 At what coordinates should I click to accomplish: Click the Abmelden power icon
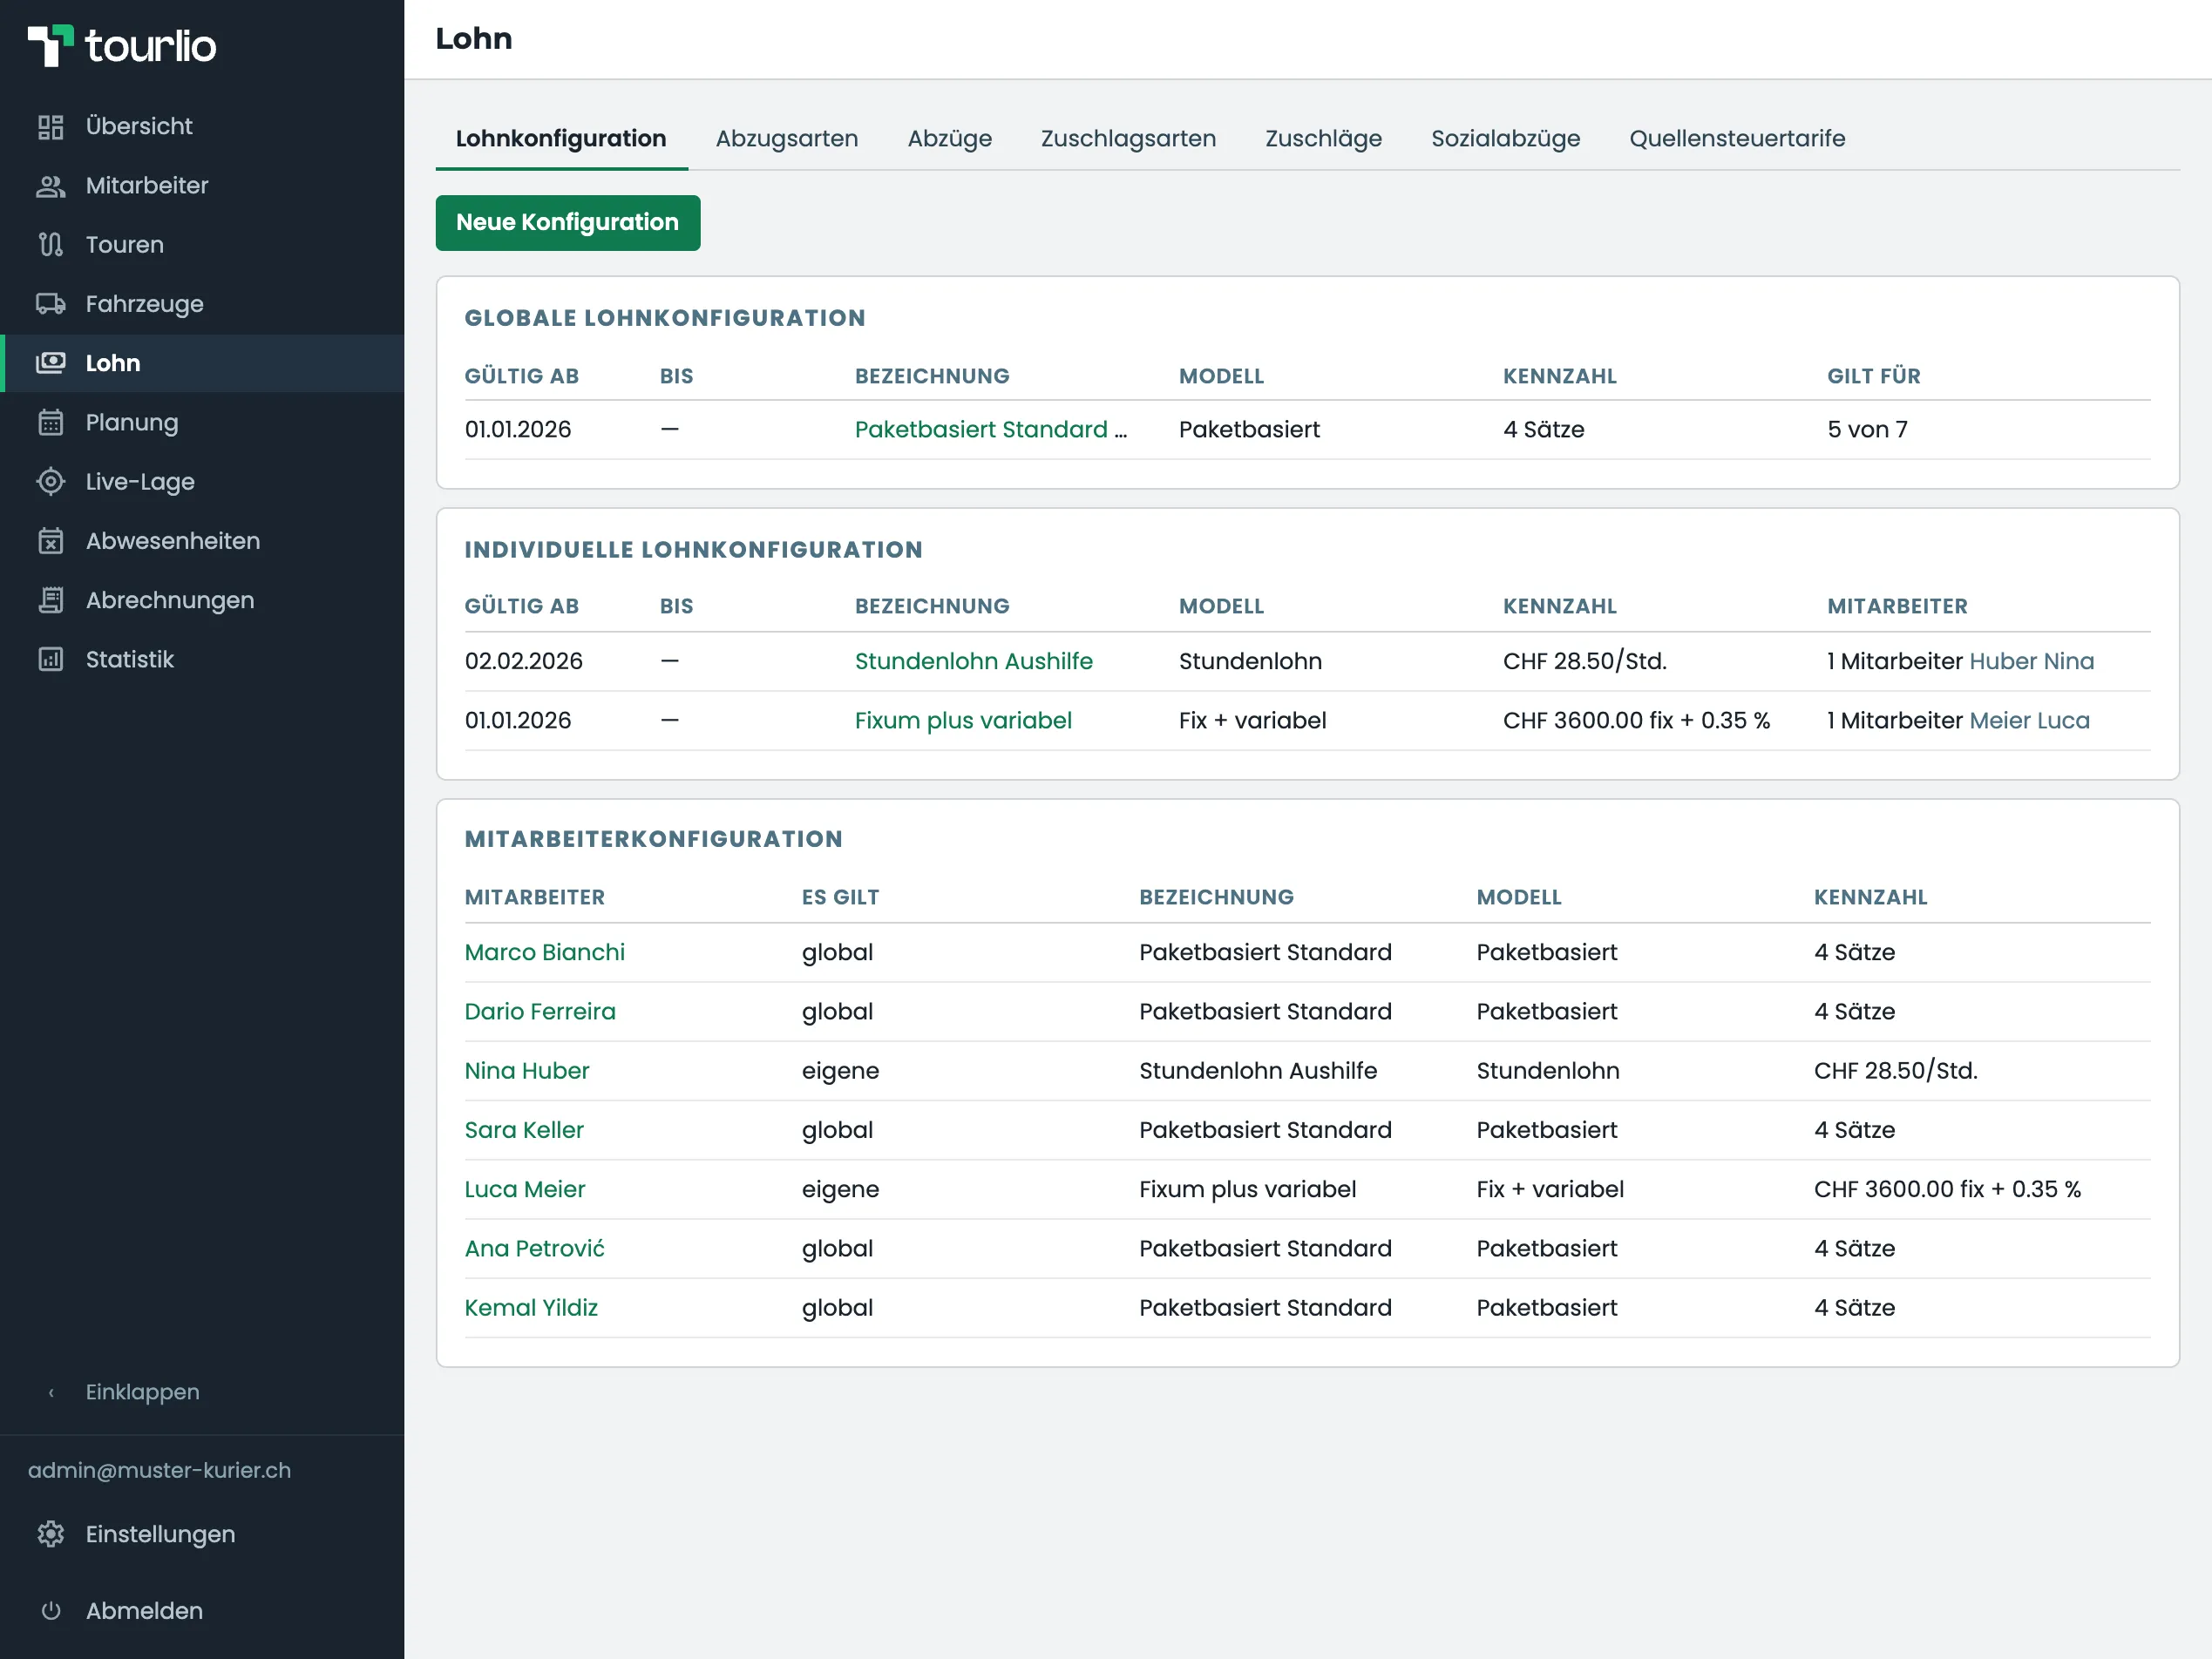tap(51, 1611)
